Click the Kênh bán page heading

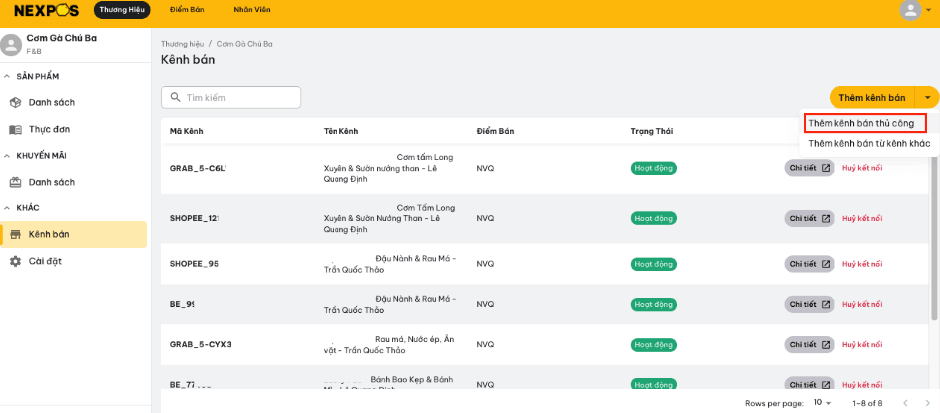pos(188,60)
